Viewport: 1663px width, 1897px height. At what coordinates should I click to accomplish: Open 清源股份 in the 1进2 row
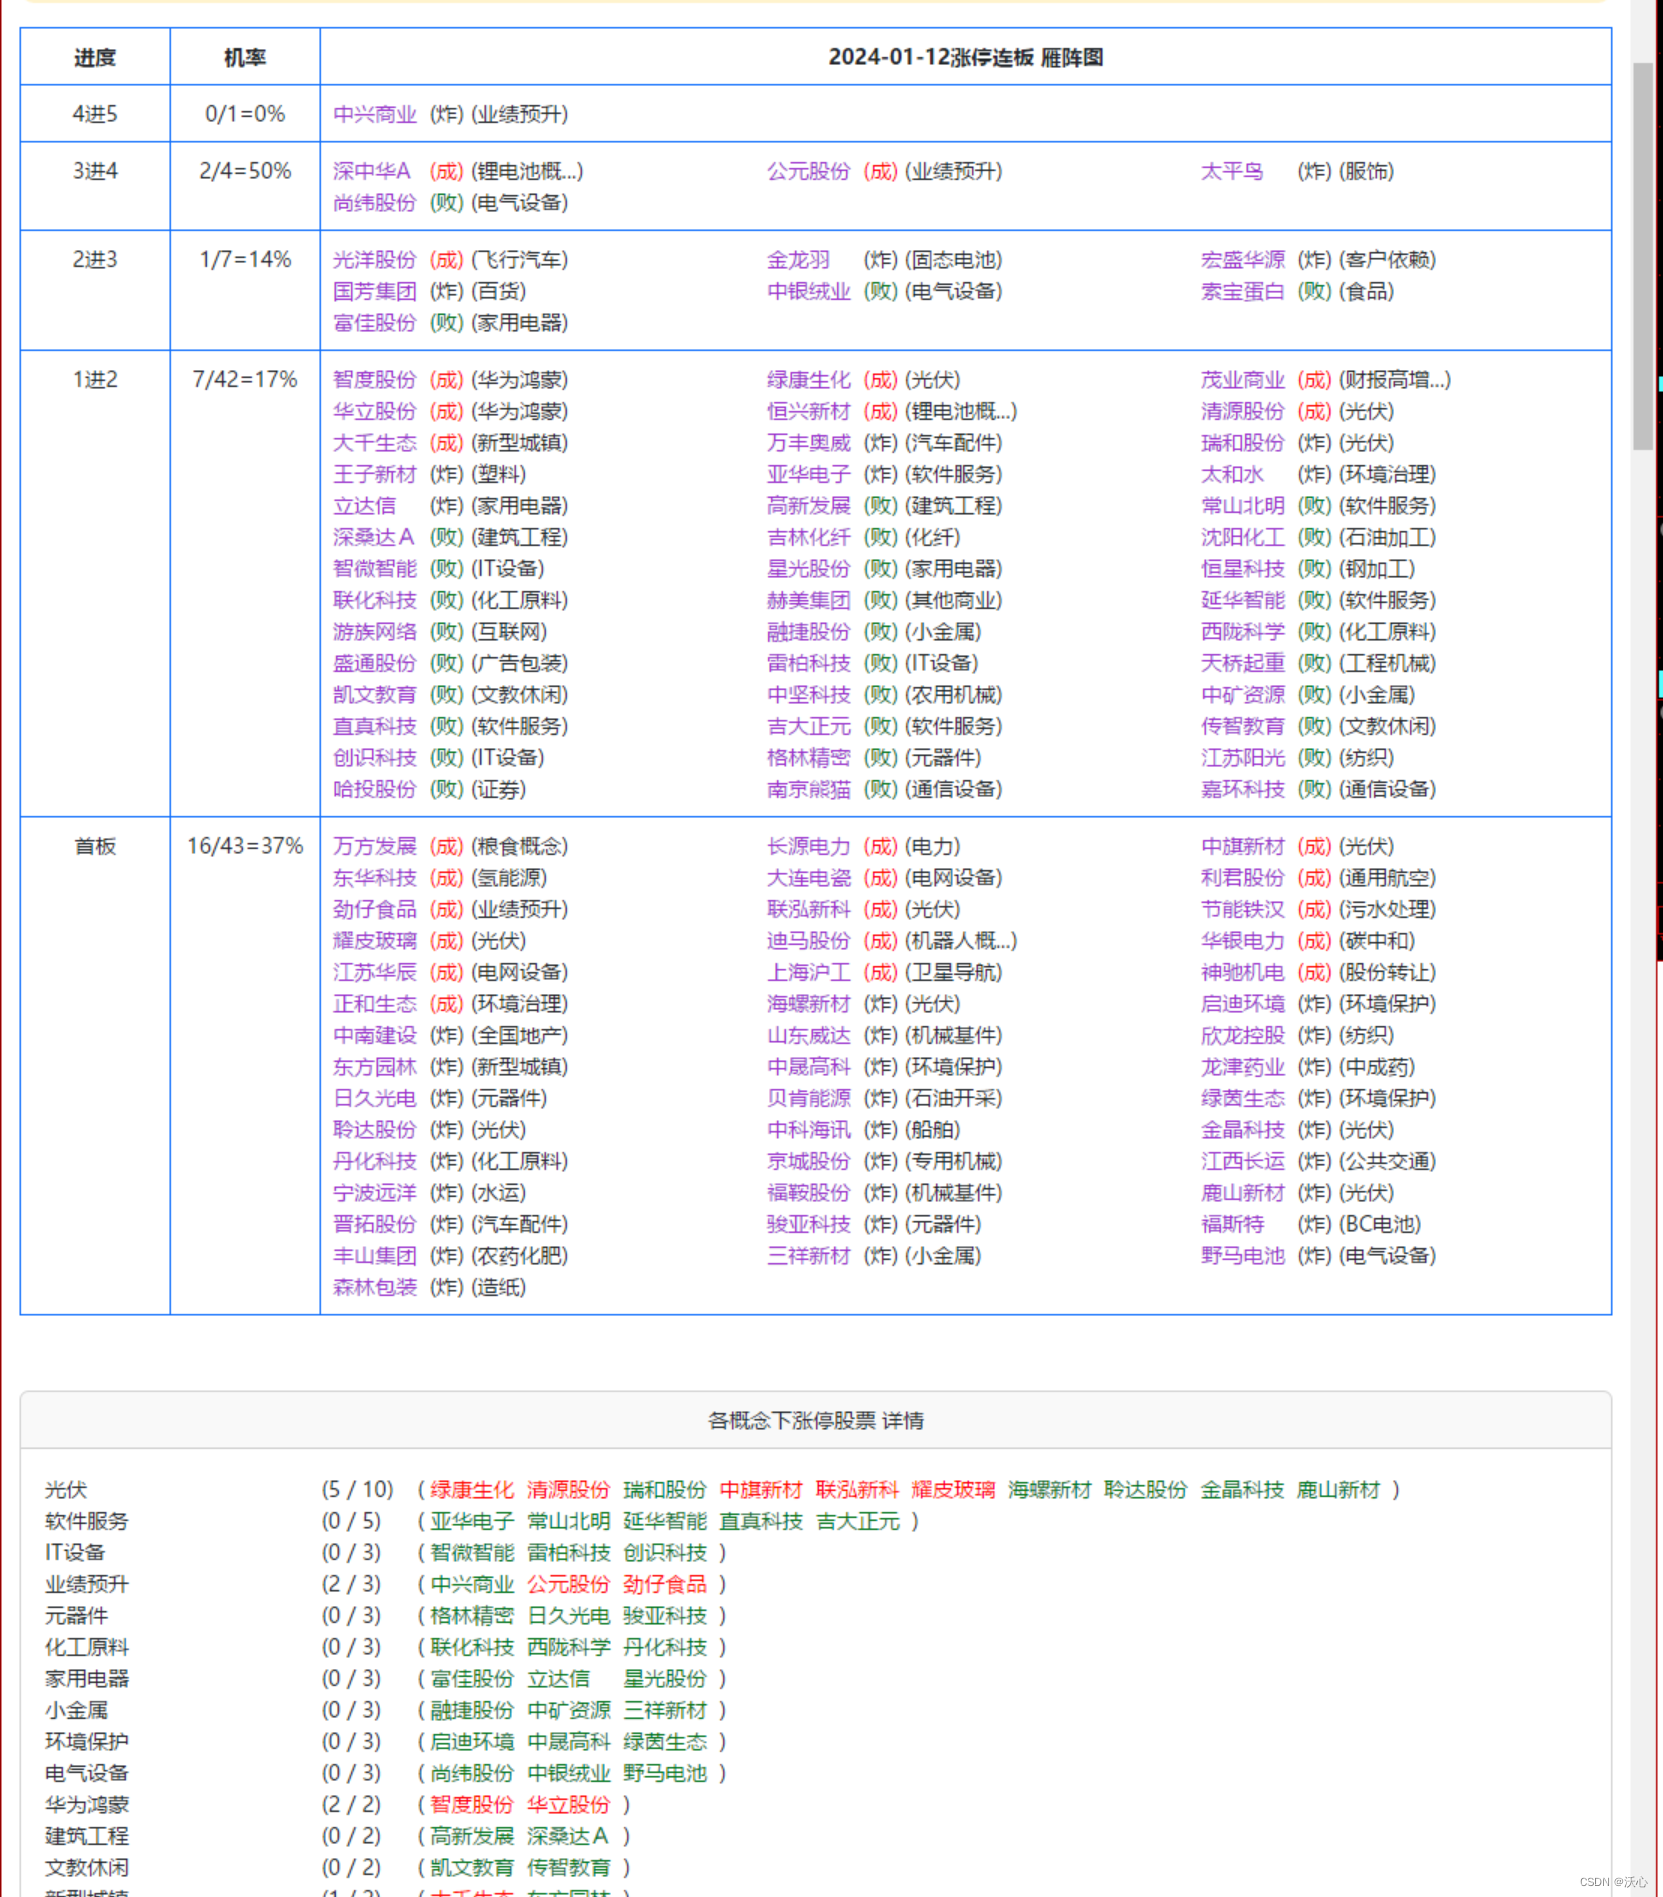click(x=1243, y=411)
